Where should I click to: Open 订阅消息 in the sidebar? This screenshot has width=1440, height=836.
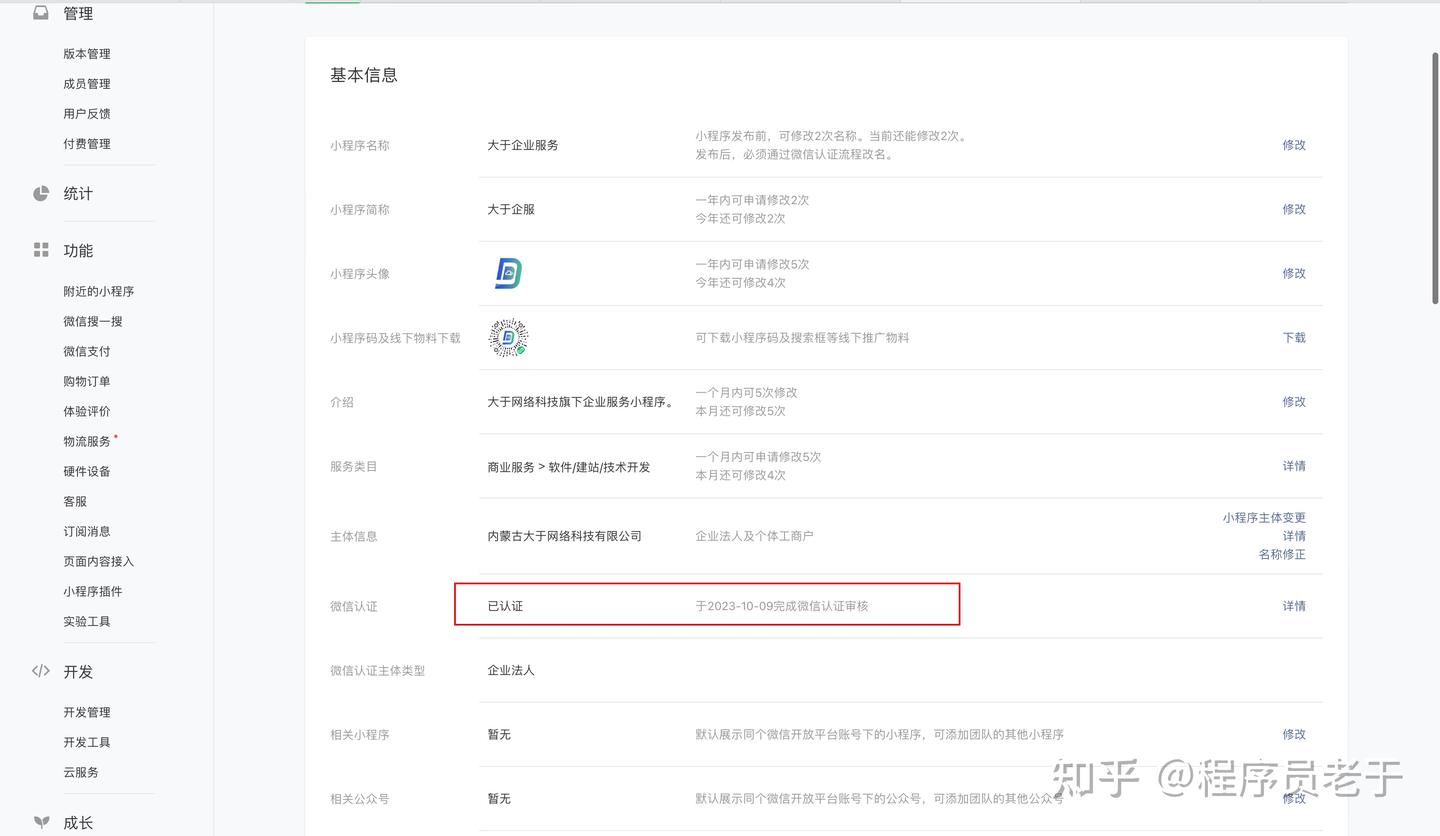click(x=87, y=532)
